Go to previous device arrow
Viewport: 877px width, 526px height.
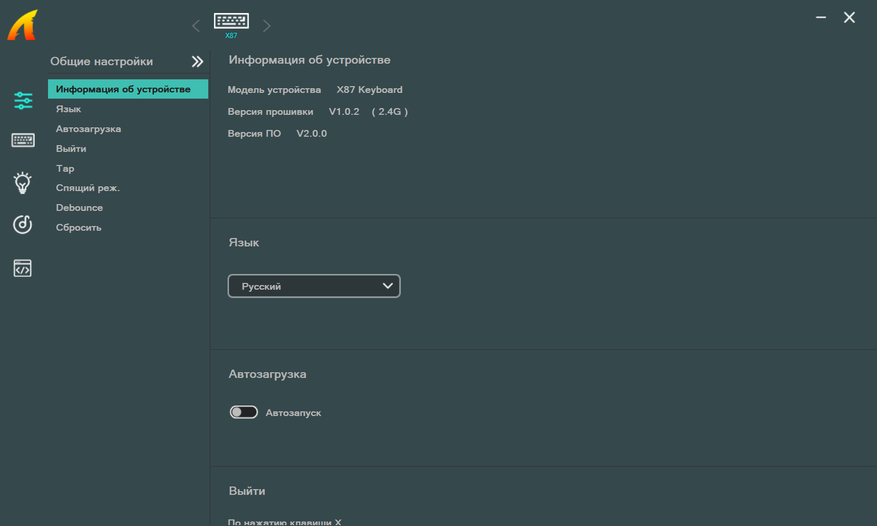point(196,26)
